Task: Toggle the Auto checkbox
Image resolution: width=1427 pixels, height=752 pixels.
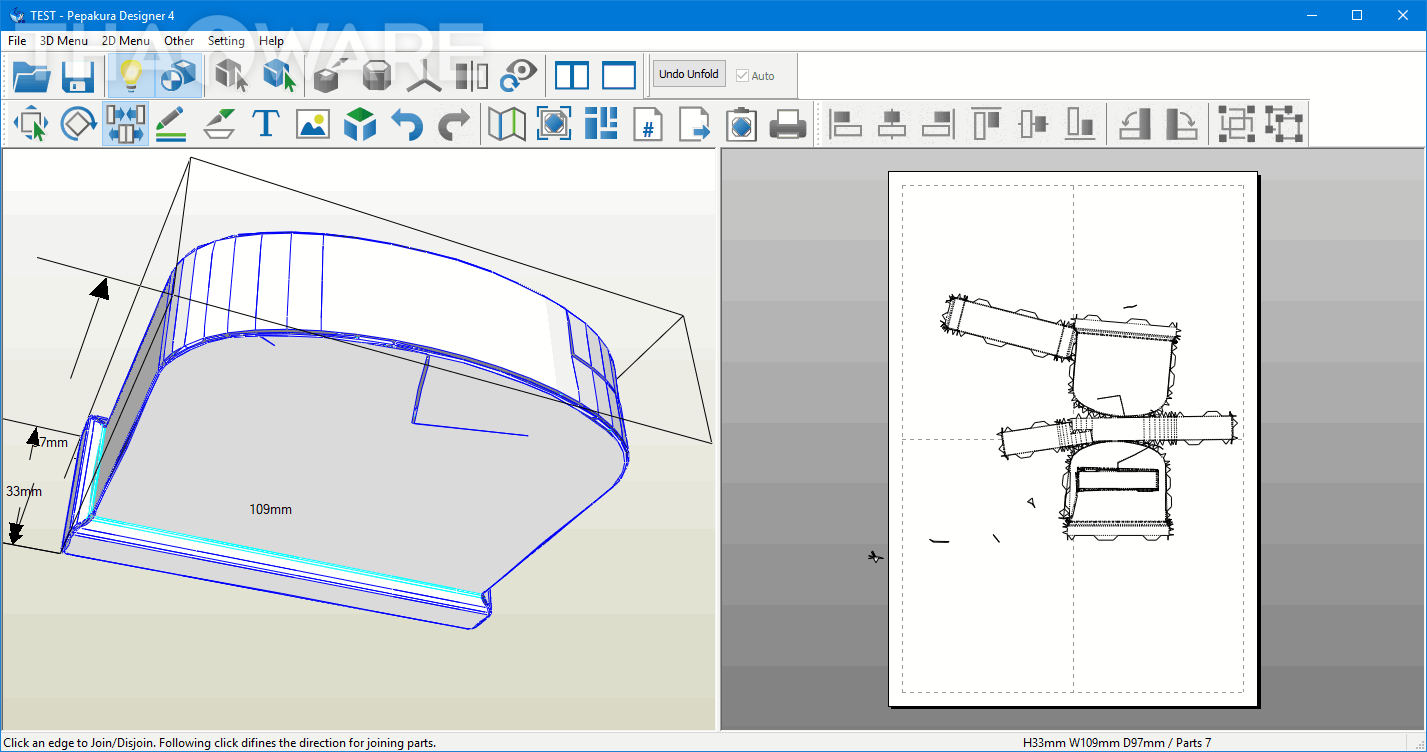Action: click(742, 76)
